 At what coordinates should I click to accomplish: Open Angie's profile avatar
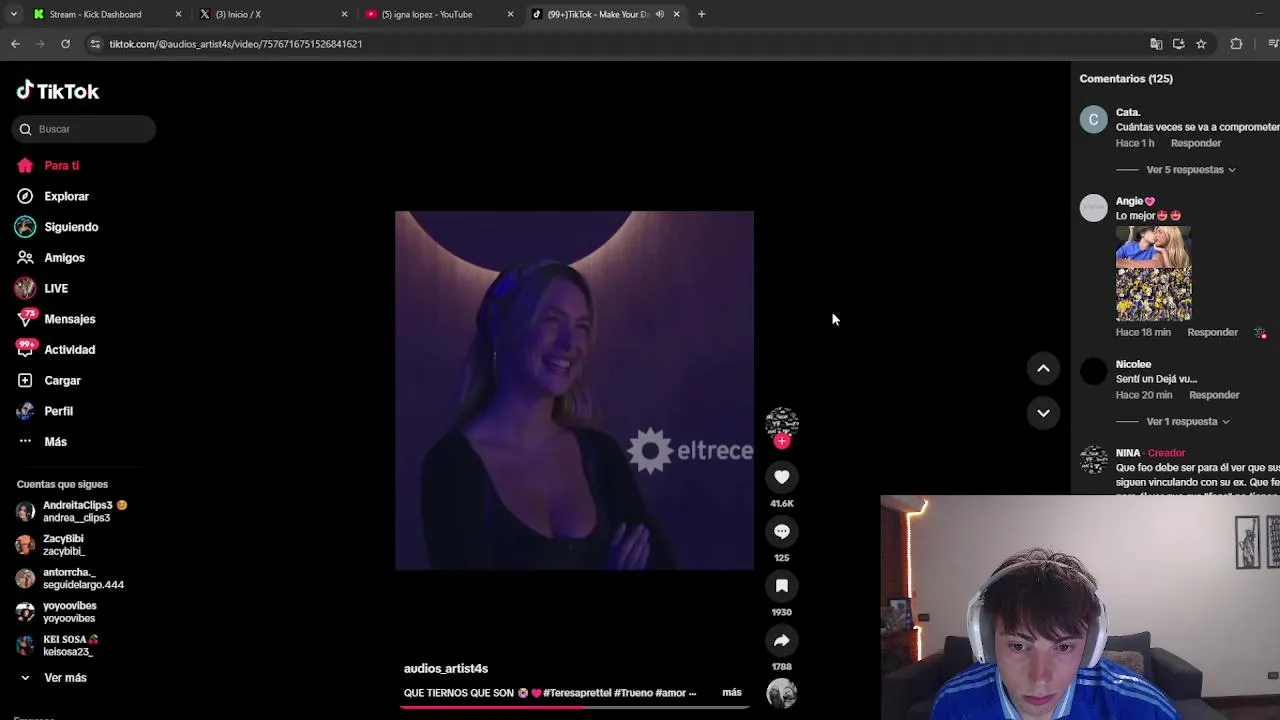coord(1094,208)
